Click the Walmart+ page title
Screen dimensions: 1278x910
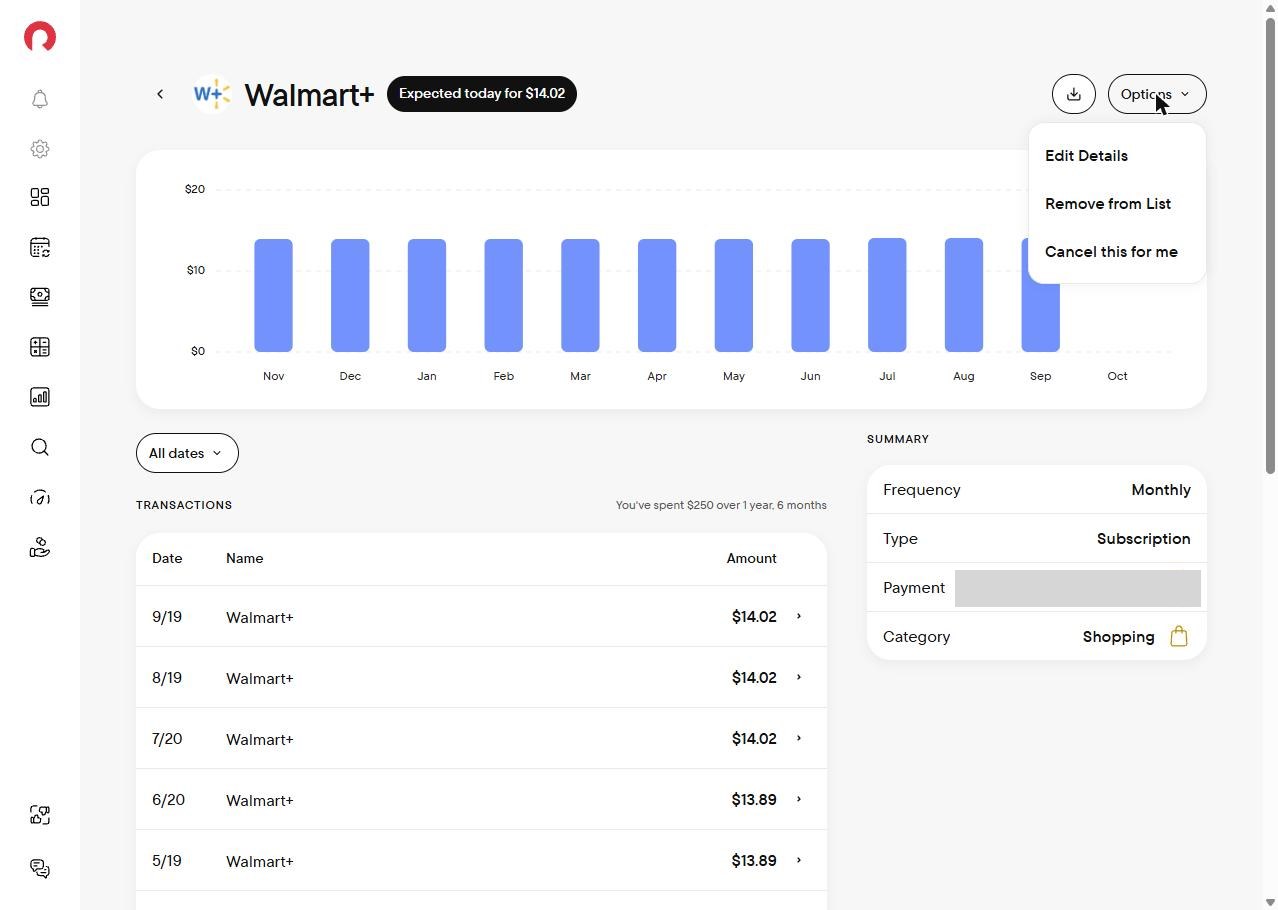309,94
